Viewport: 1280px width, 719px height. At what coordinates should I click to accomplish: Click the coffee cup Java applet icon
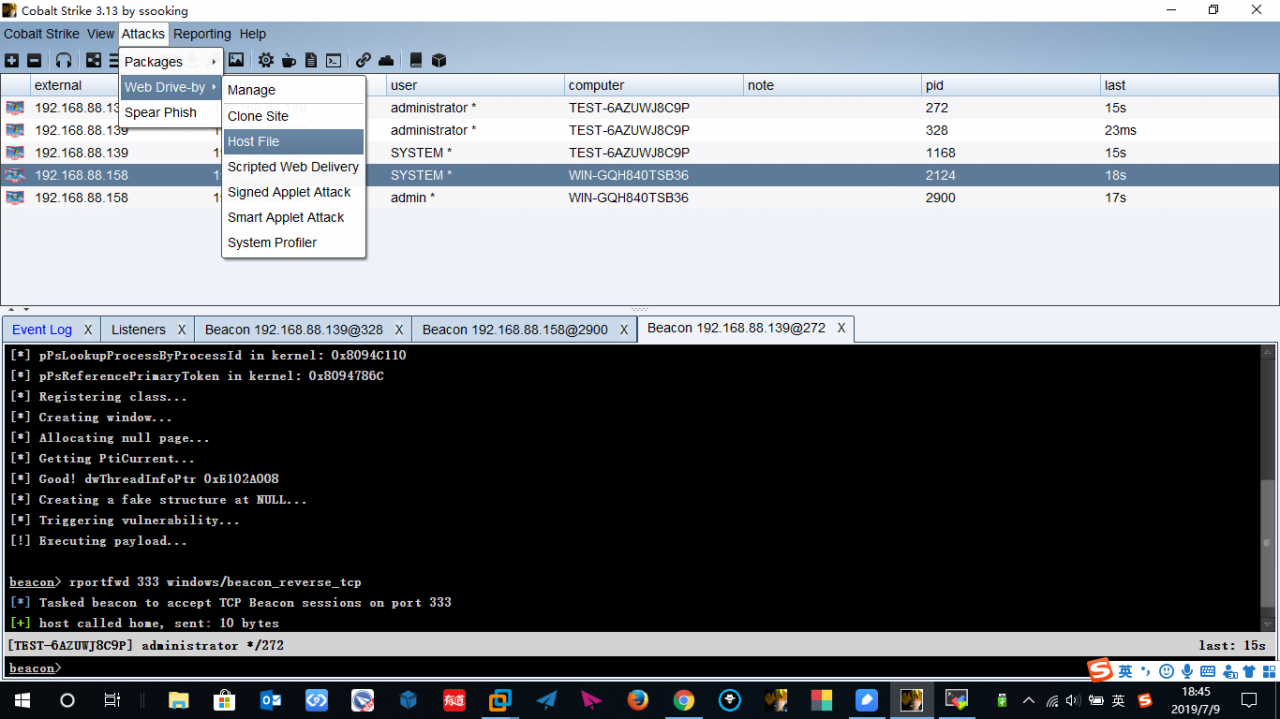pos(289,61)
